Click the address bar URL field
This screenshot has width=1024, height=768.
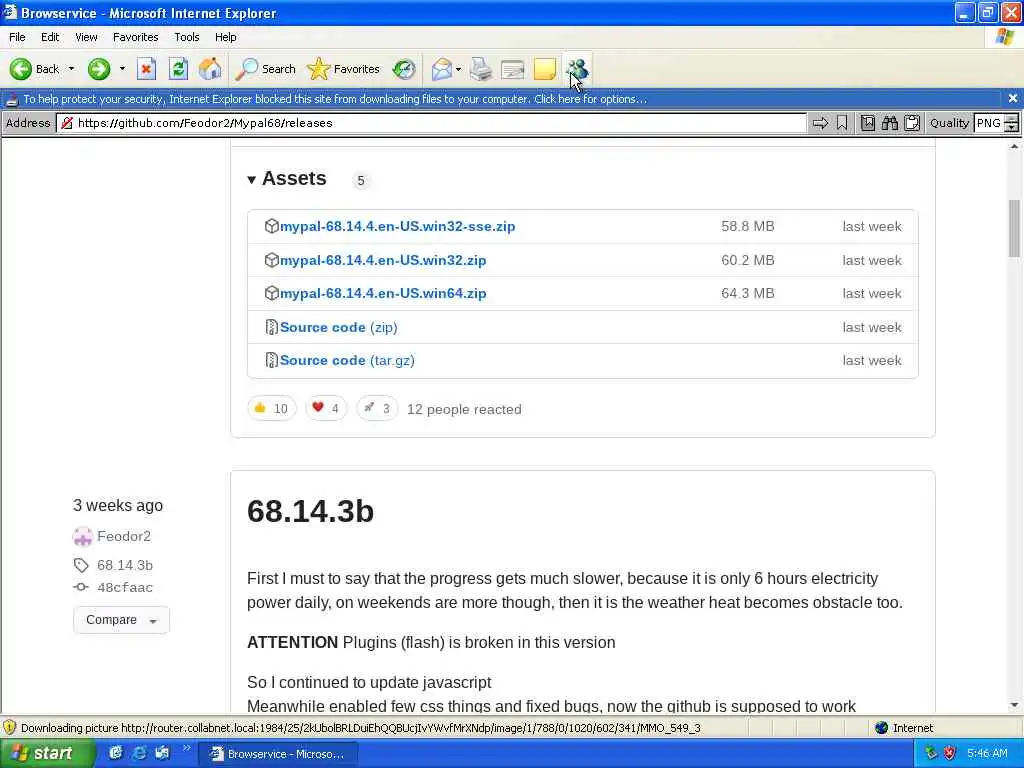click(431, 123)
